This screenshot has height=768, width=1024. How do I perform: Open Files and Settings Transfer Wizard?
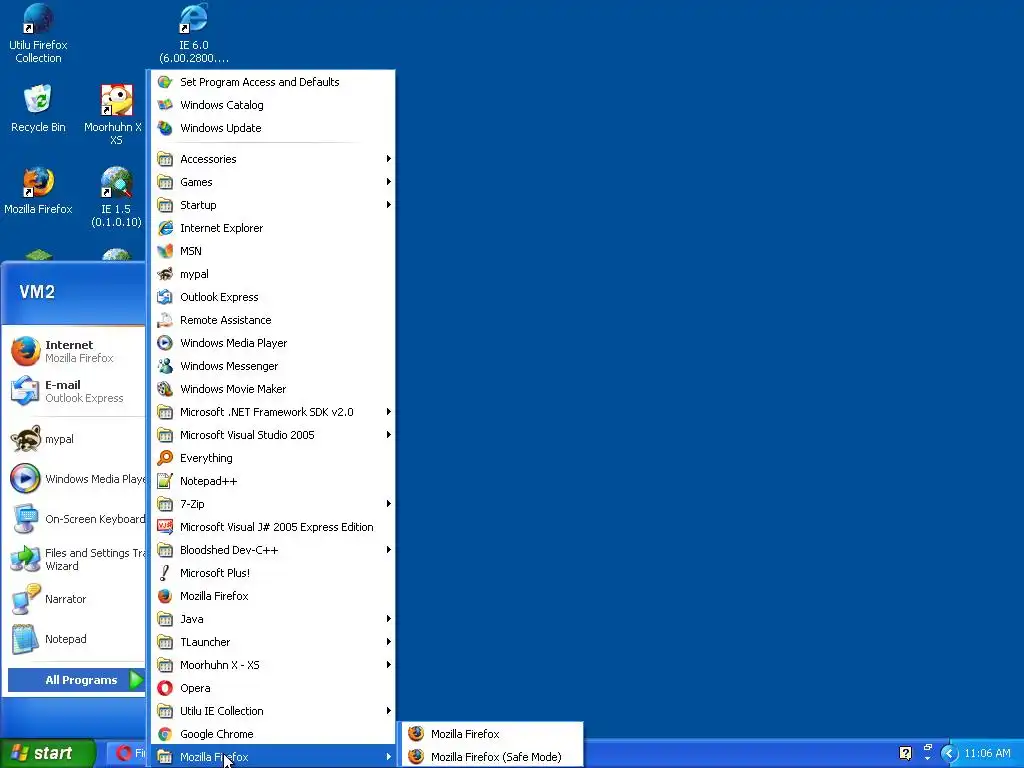pos(76,559)
